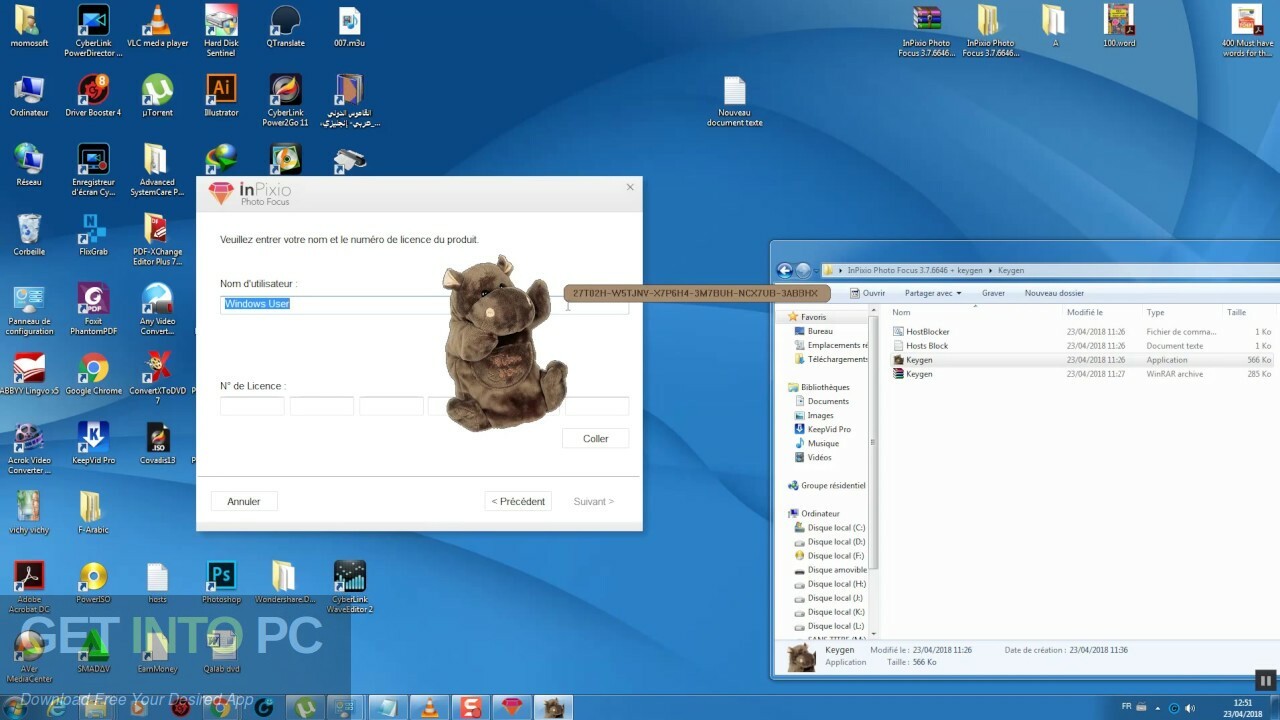
Task: Launch Google Chrome from the desktop
Action: [x=93, y=375]
